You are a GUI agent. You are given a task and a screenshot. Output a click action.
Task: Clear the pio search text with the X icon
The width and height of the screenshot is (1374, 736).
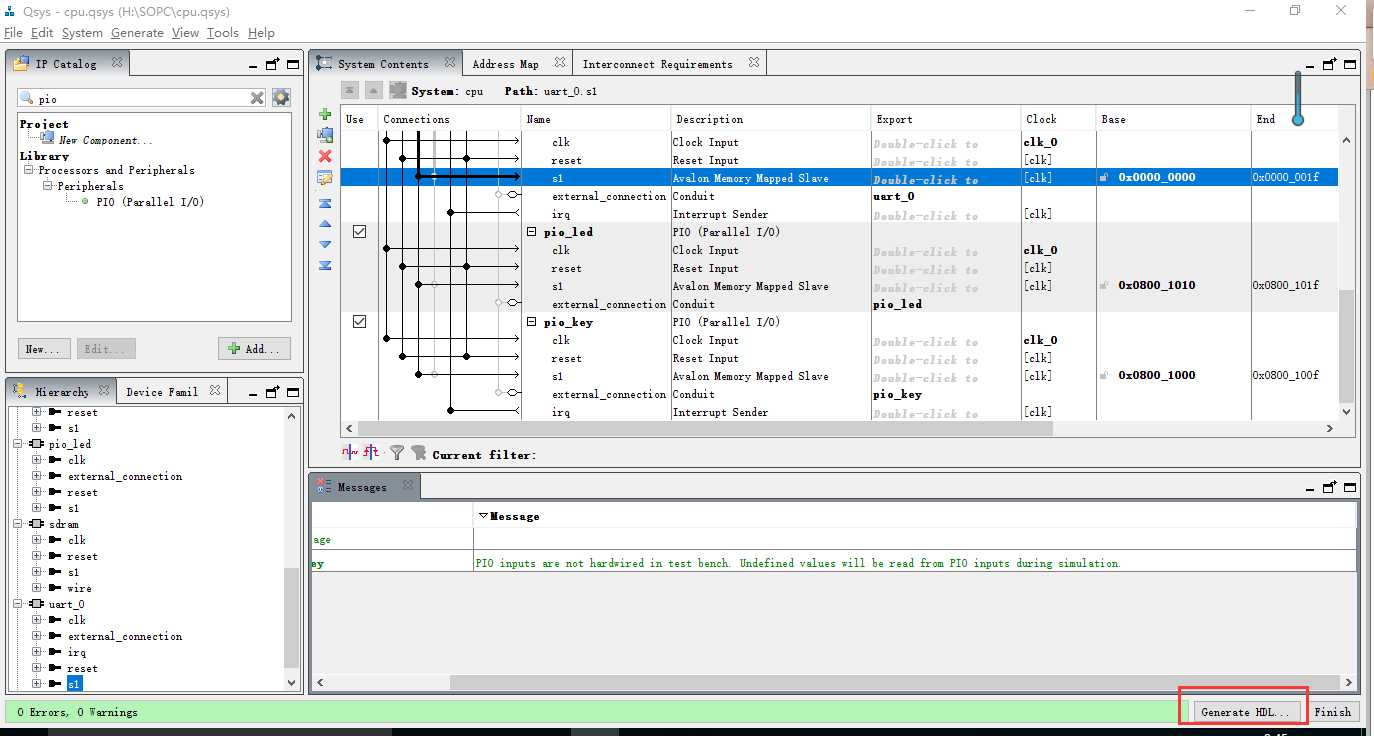tap(257, 98)
